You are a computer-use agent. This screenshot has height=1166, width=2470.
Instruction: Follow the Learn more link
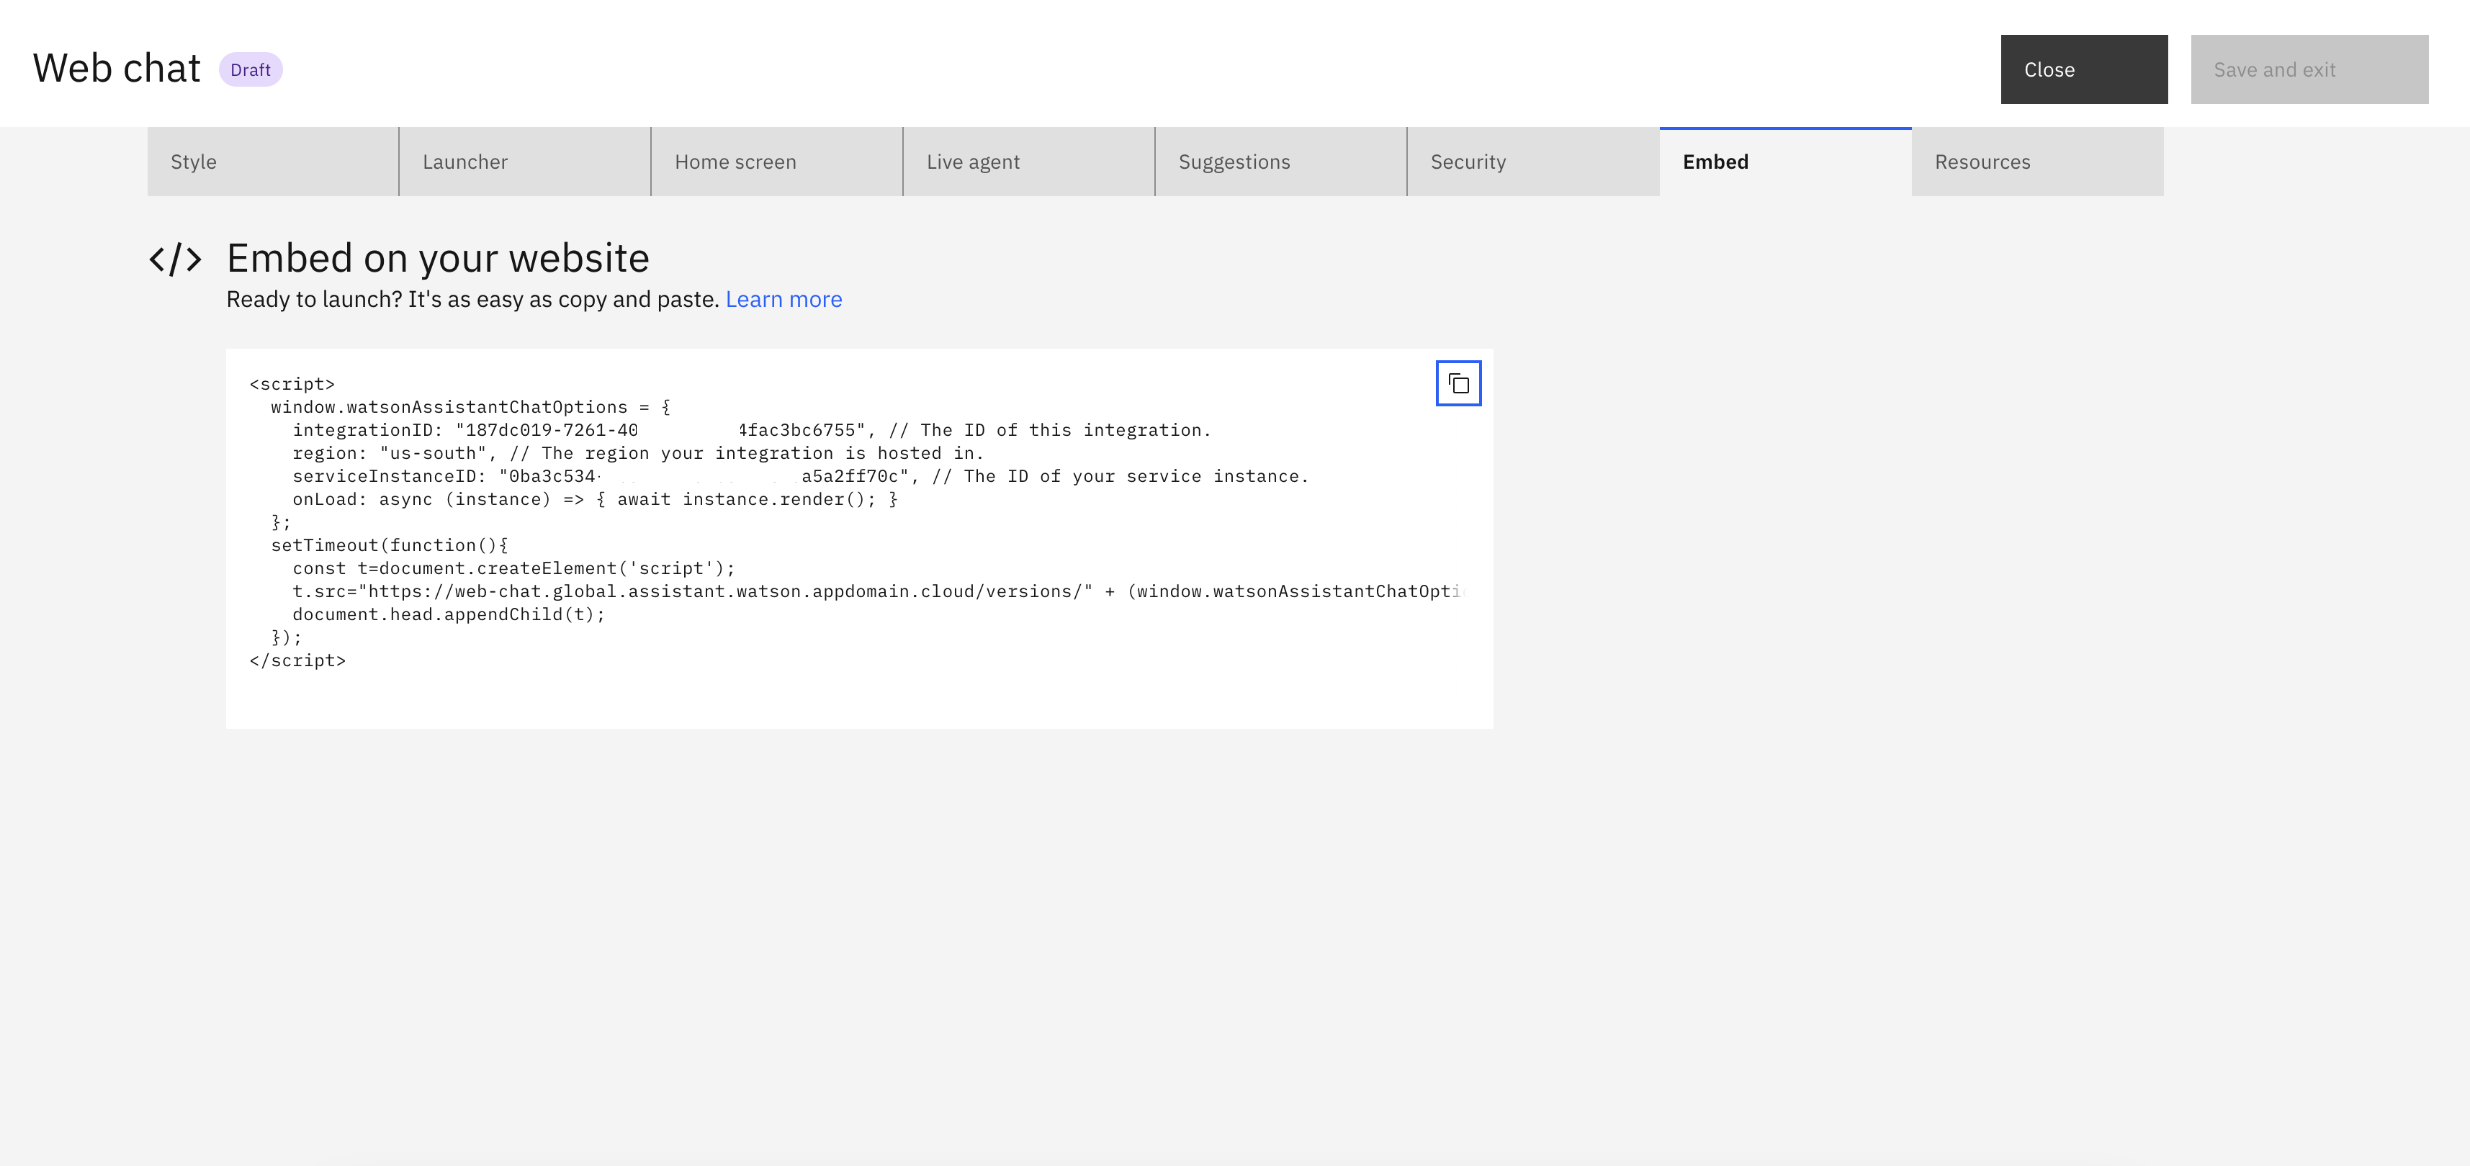[783, 299]
